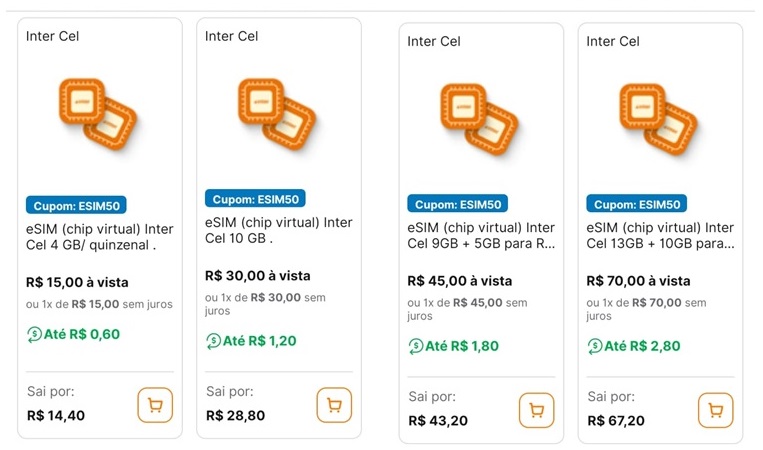Open the 'Inter Cel 9GB + 5GB' product title

pos(481,236)
